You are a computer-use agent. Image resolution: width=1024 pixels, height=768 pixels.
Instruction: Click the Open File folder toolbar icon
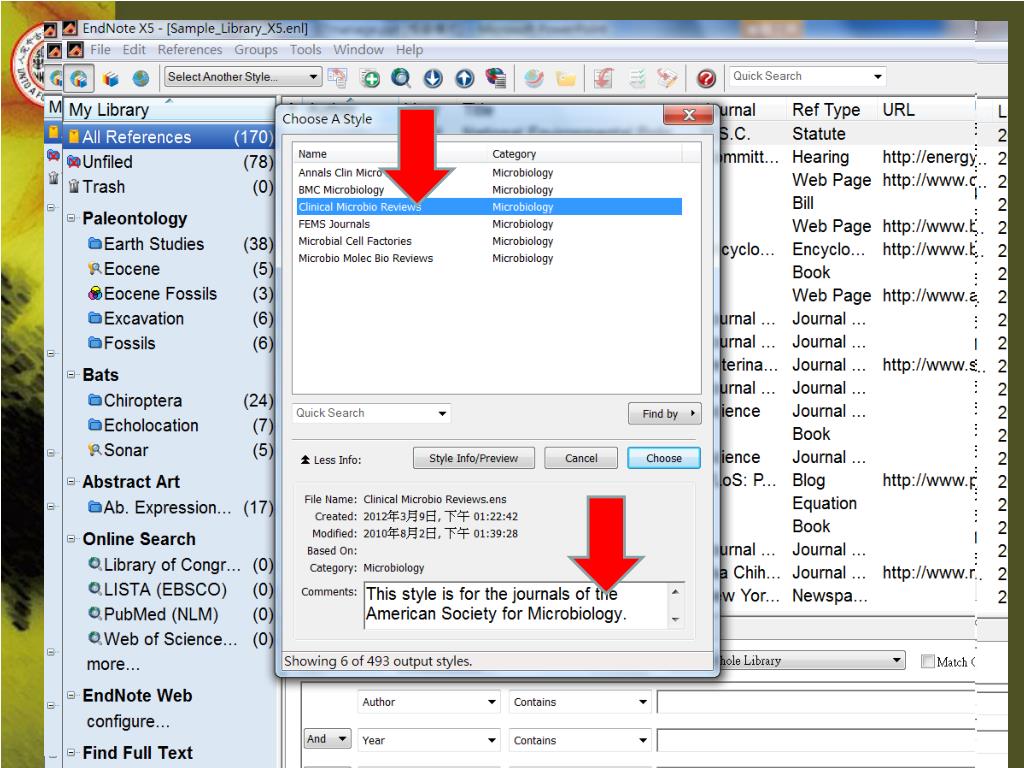click(566, 78)
